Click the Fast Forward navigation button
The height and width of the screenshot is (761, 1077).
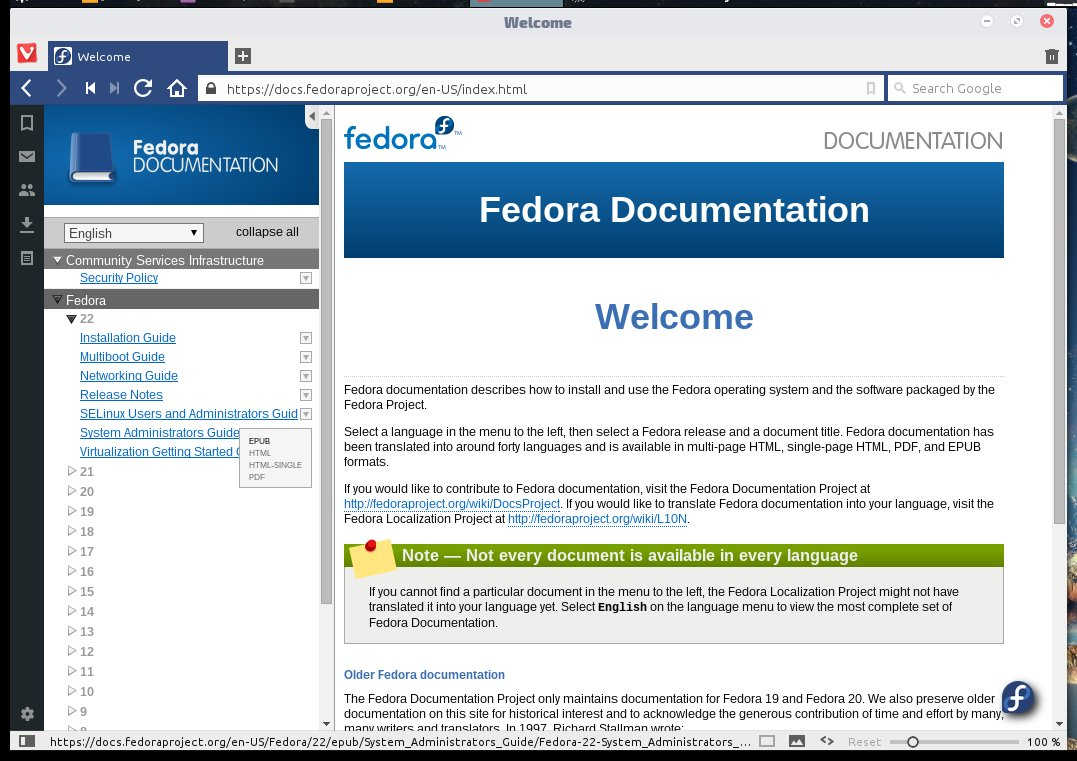point(115,88)
